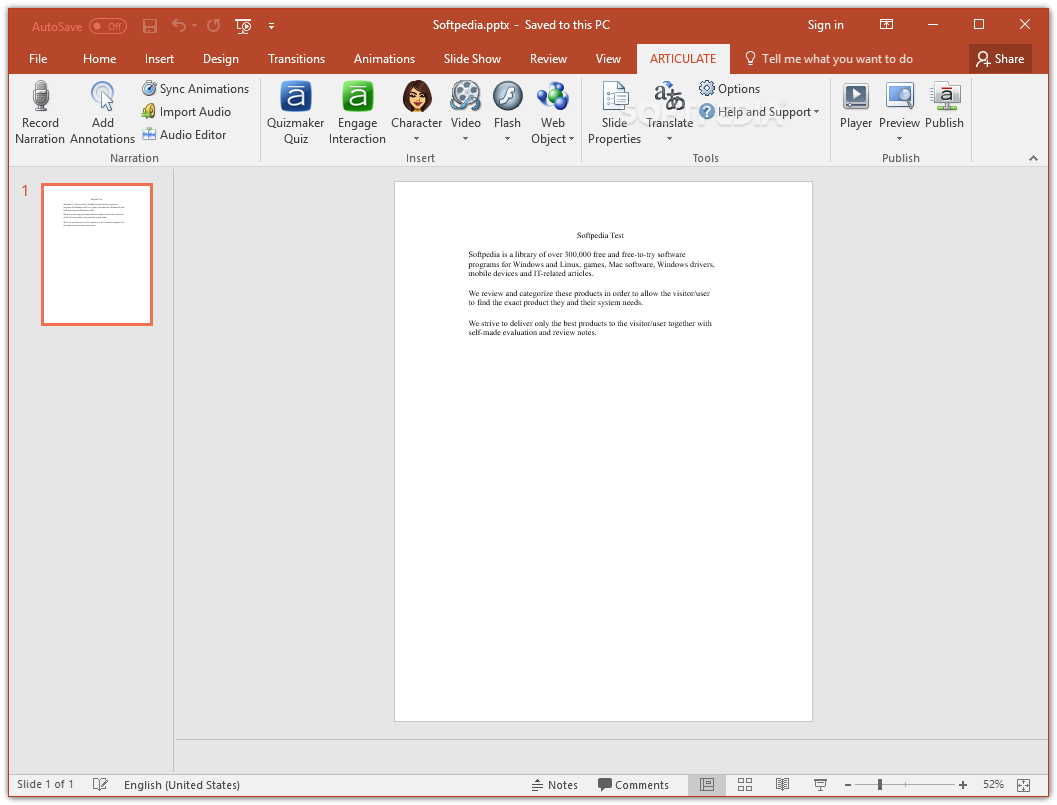Switch to Reading view

[782, 784]
